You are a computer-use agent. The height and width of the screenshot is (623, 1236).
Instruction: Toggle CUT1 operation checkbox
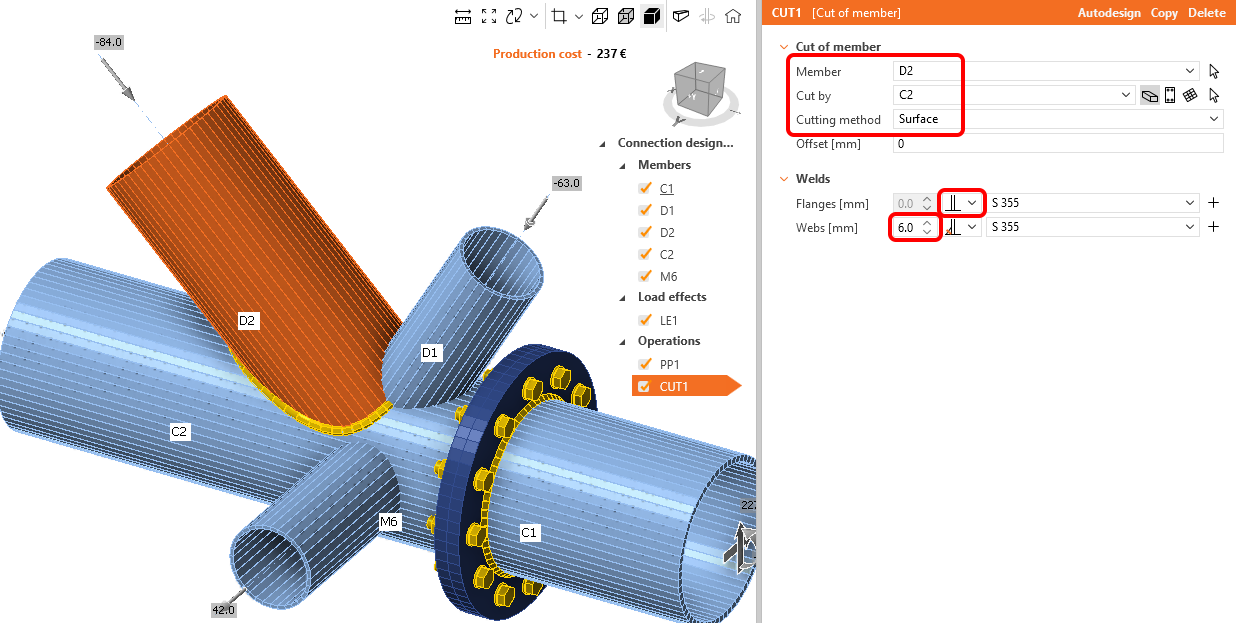(645, 386)
